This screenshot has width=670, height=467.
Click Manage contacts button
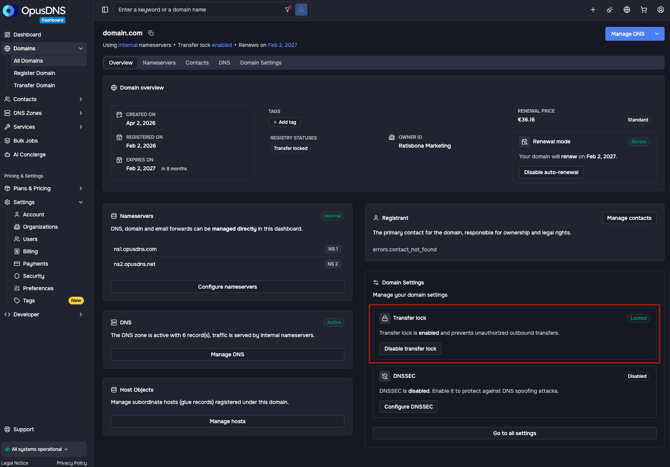(629, 218)
